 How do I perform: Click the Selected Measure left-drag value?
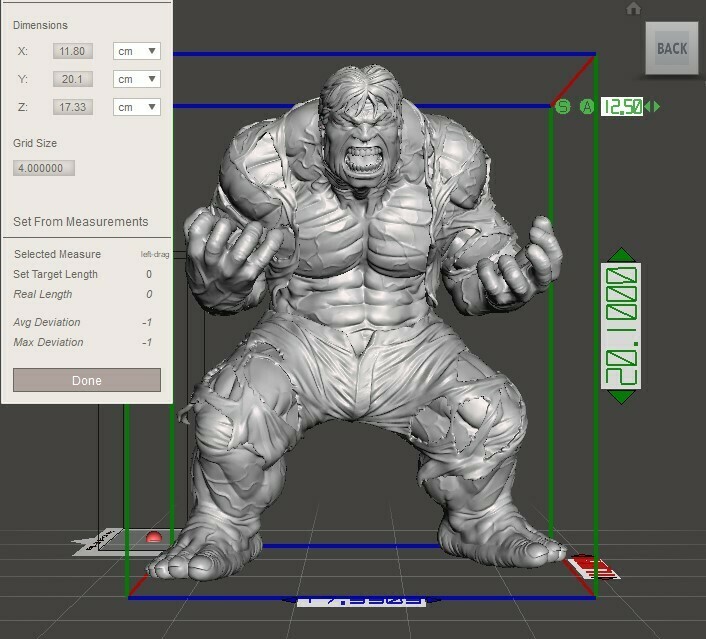(154, 254)
